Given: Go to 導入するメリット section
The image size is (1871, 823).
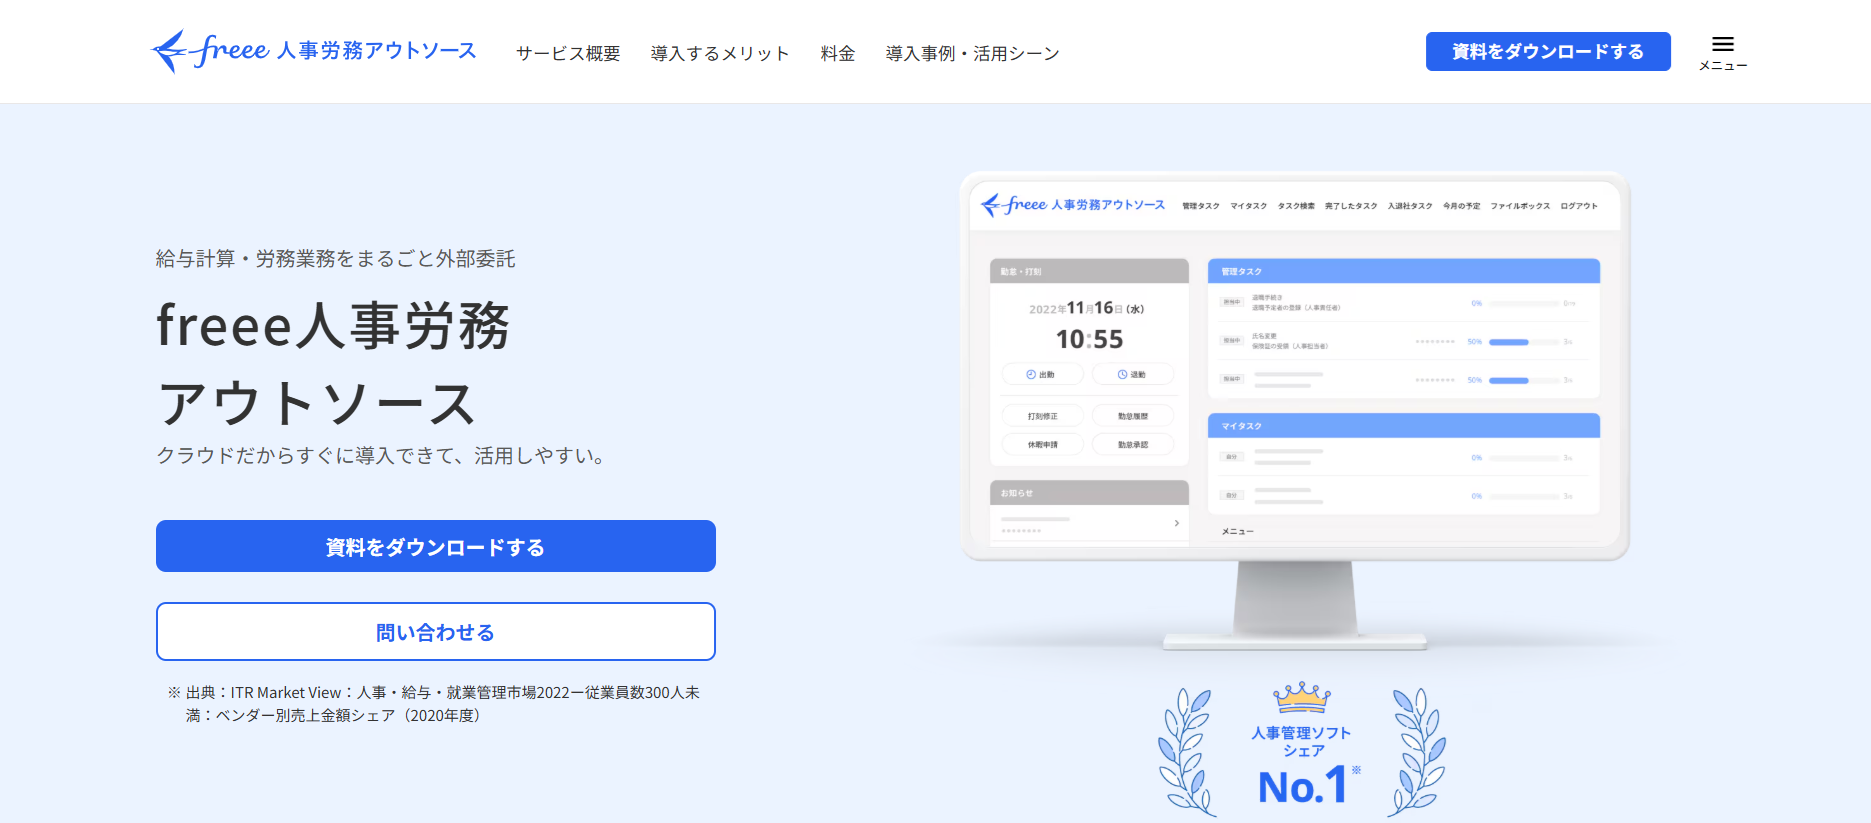Looking at the screenshot, I should pyautogui.click(x=720, y=53).
